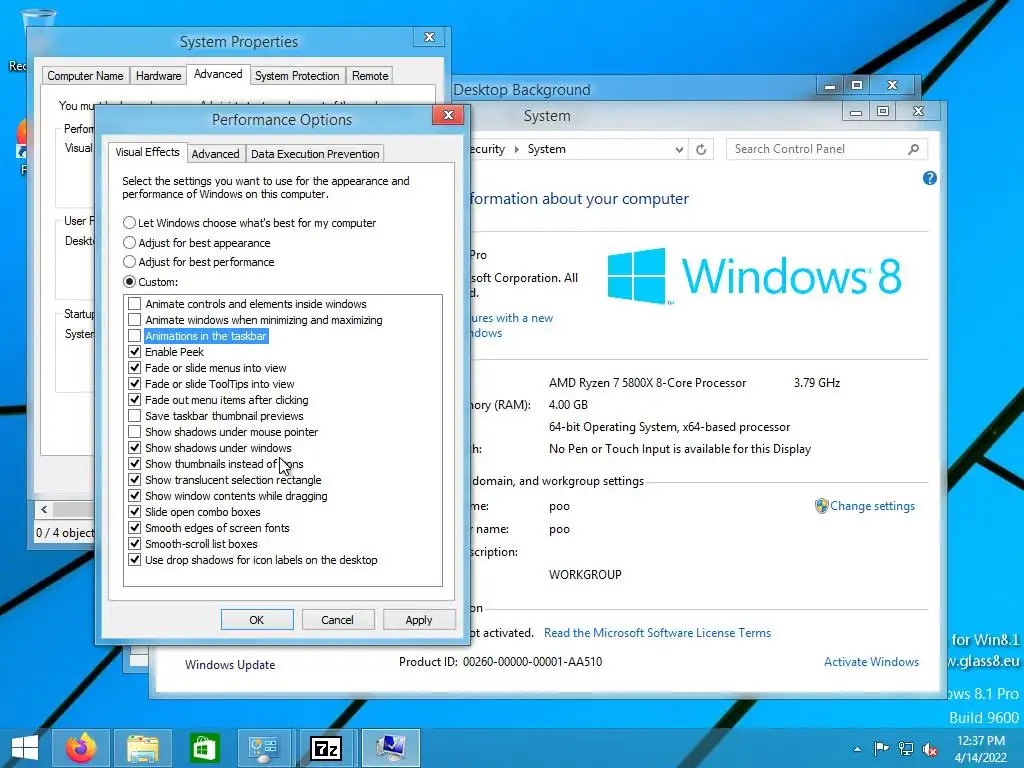
Task: Open the Computer Name tab in System Properties
Action: tap(85, 76)
